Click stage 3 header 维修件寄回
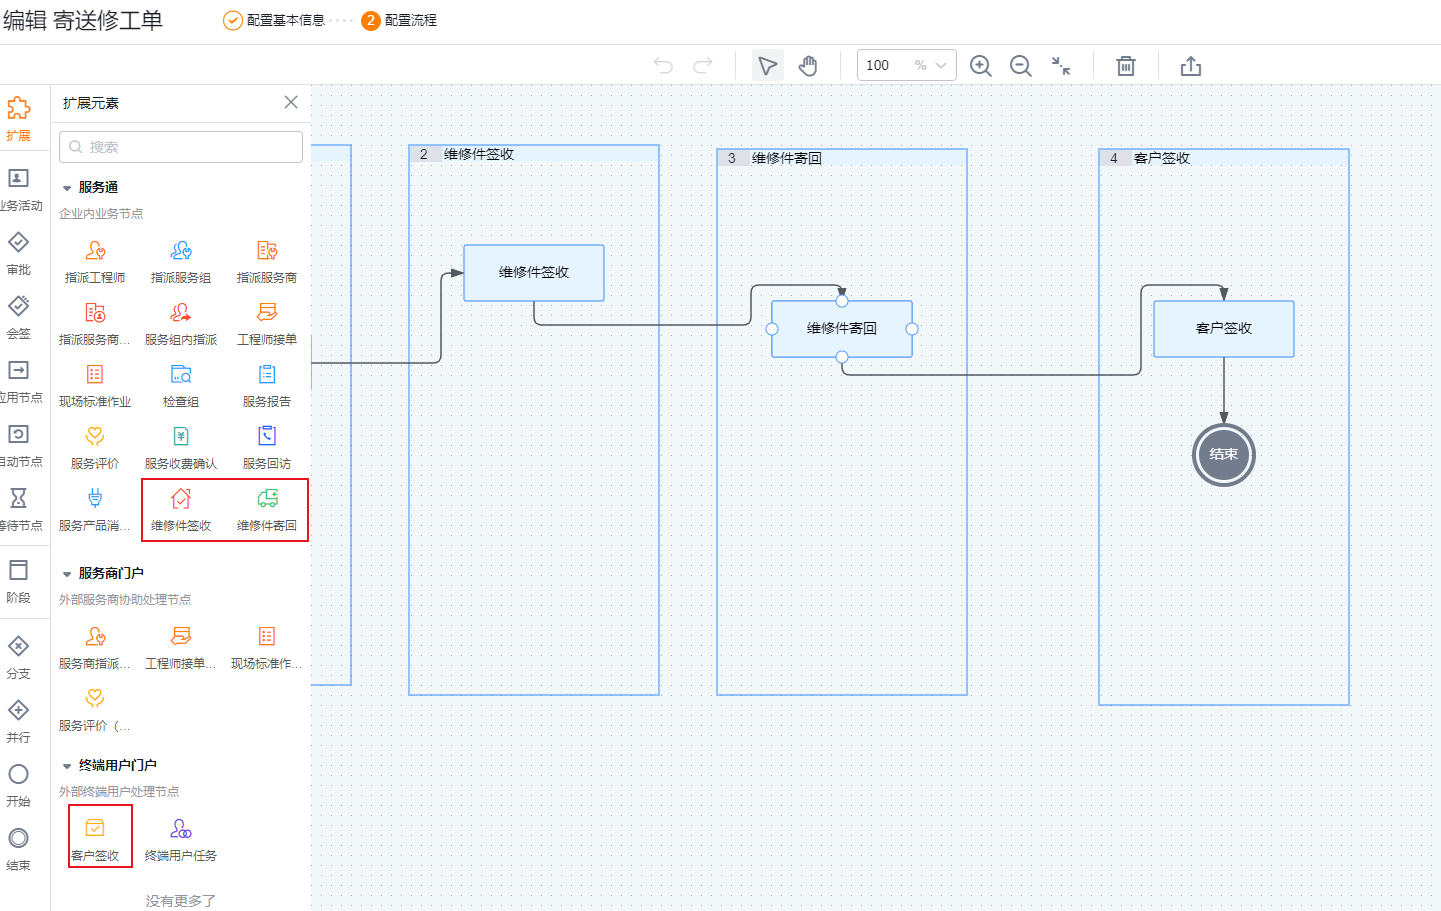The height and width of the screenshot is (911, 1441). [x=842, y=158]
